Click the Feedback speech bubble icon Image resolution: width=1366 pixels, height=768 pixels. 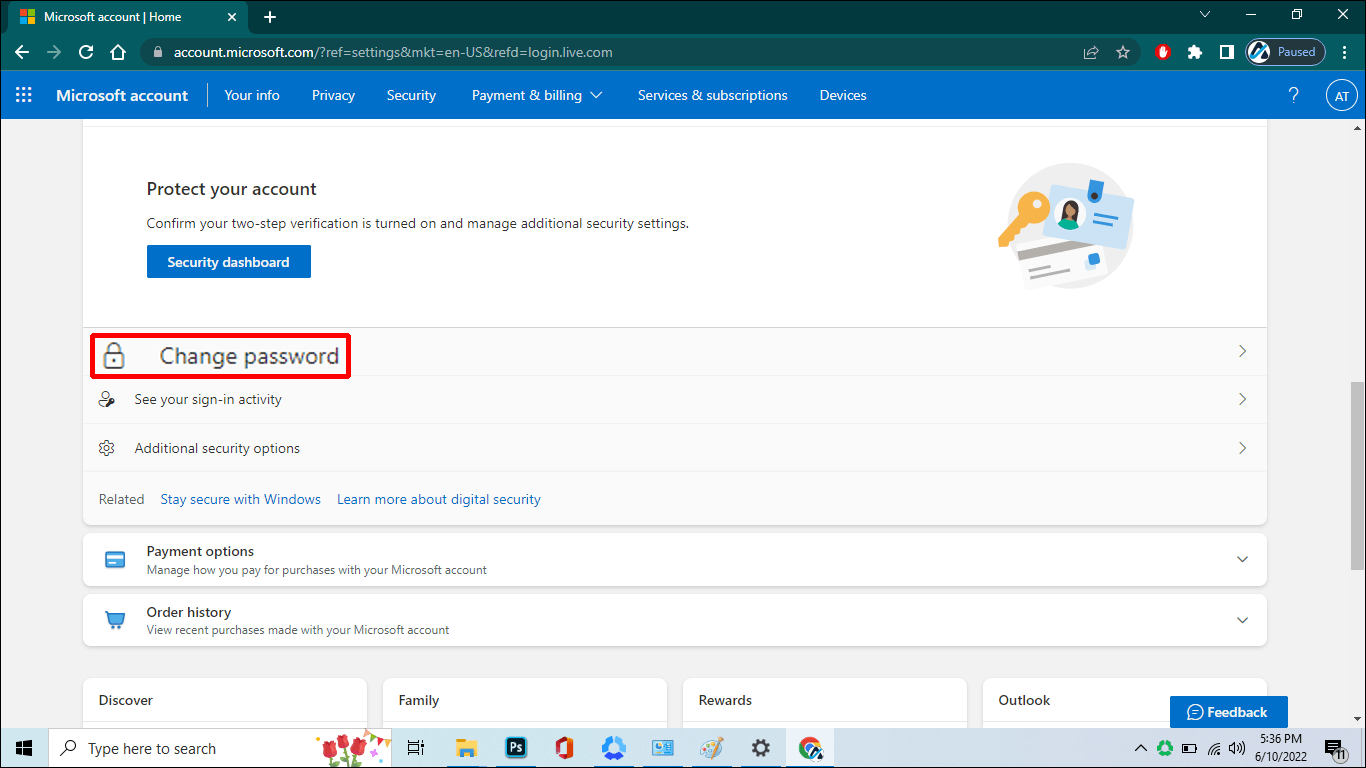point(1196,711)
